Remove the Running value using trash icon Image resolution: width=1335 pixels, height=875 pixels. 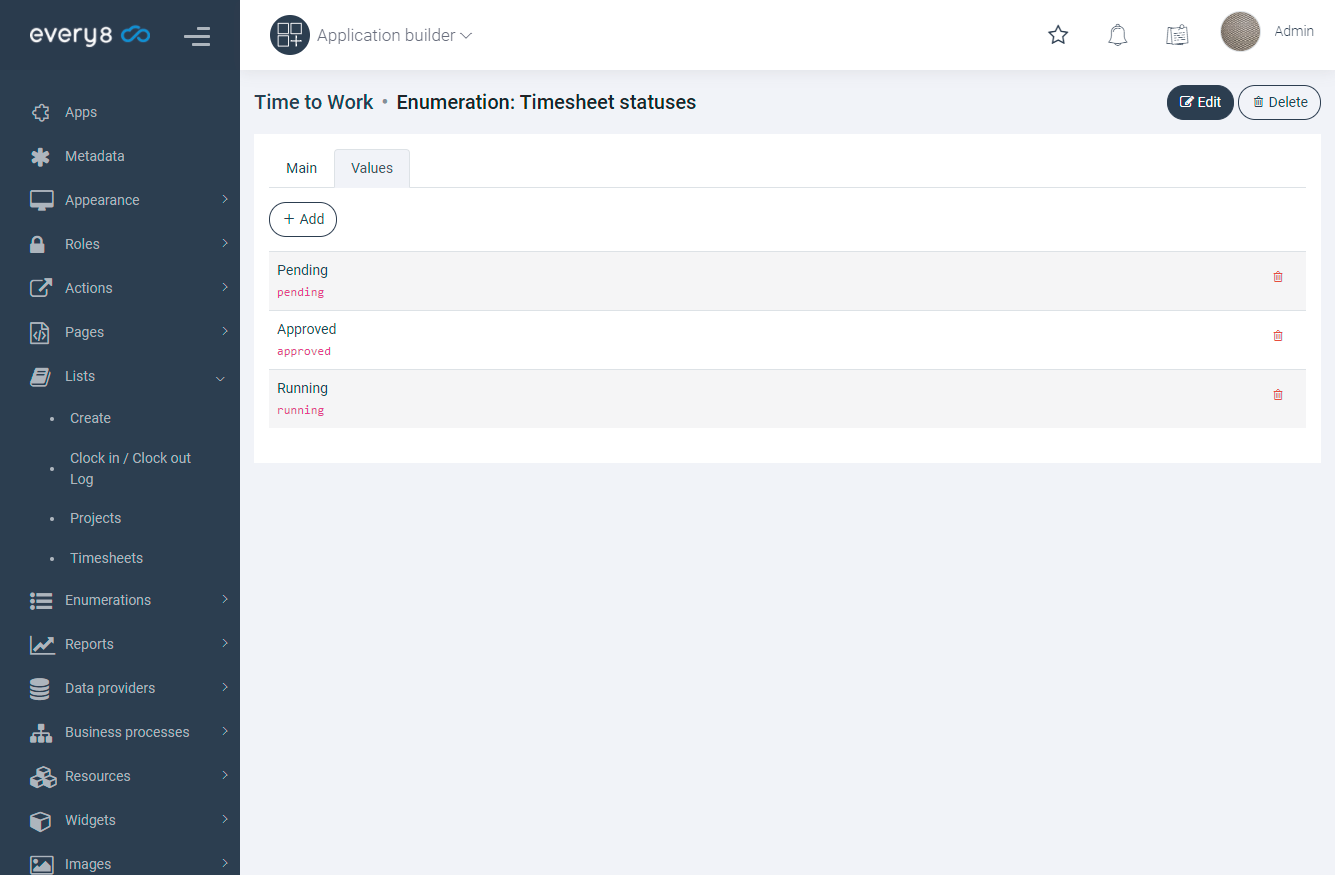(x=1277, y=395)
